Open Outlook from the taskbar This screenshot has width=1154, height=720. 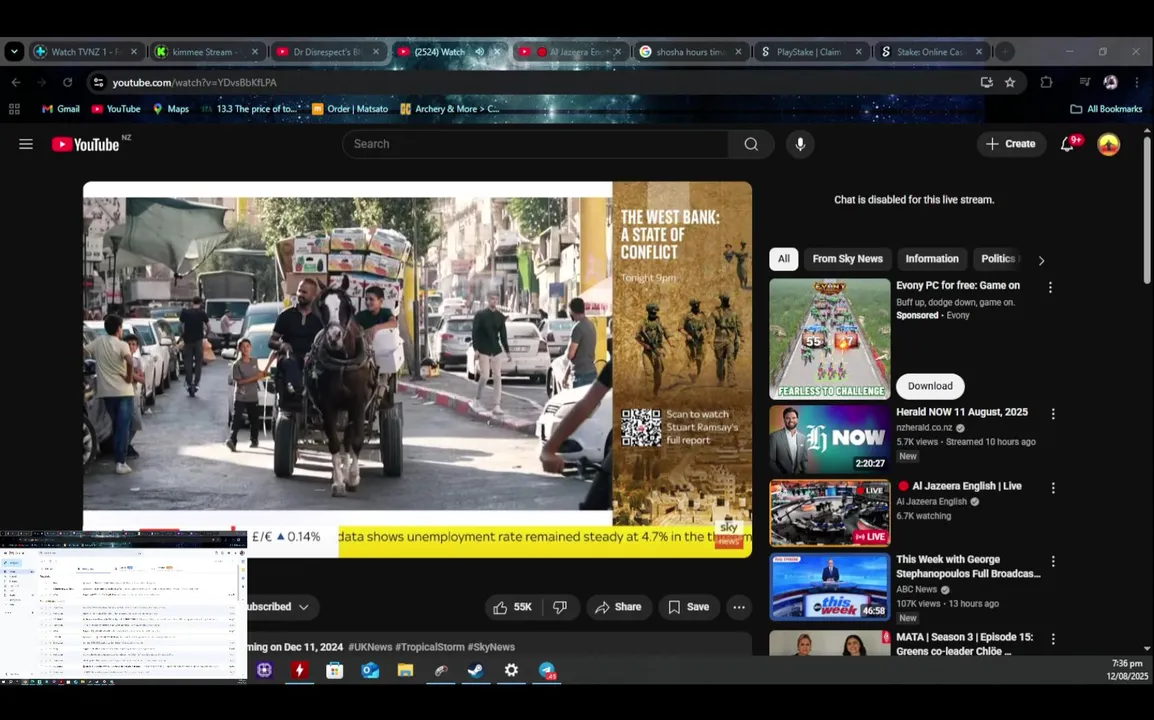point(370,670)
